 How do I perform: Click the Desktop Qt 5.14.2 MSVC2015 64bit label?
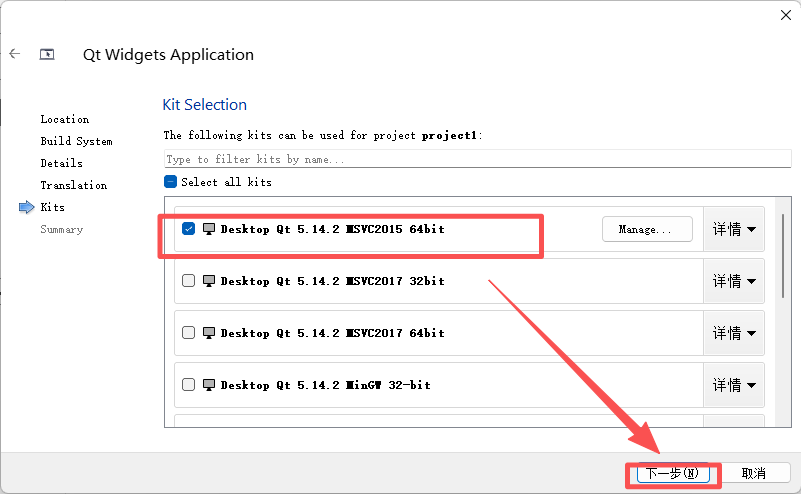pos(333,229)
